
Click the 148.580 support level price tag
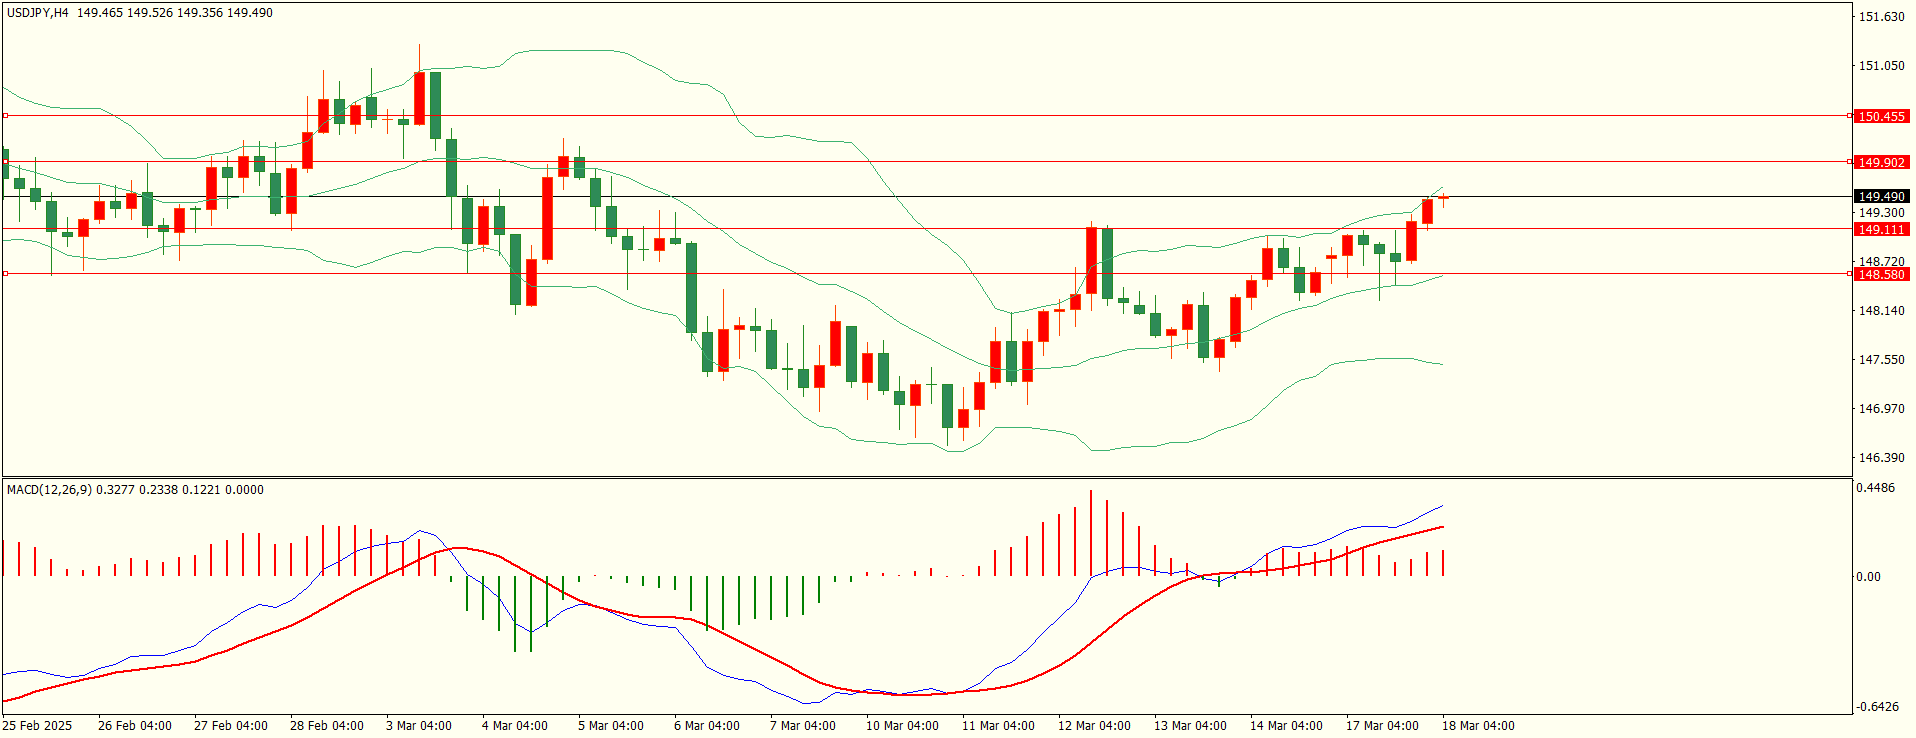1881,274
